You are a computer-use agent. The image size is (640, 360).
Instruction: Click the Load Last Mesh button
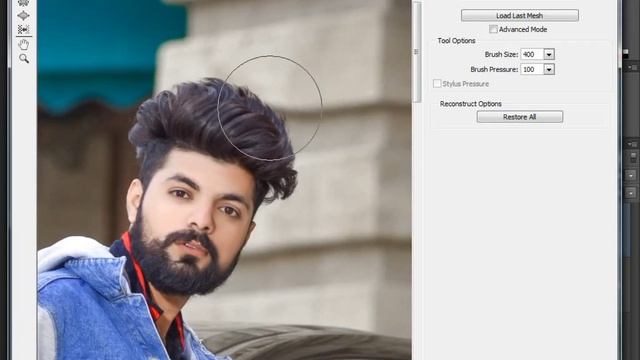(520, 16)
